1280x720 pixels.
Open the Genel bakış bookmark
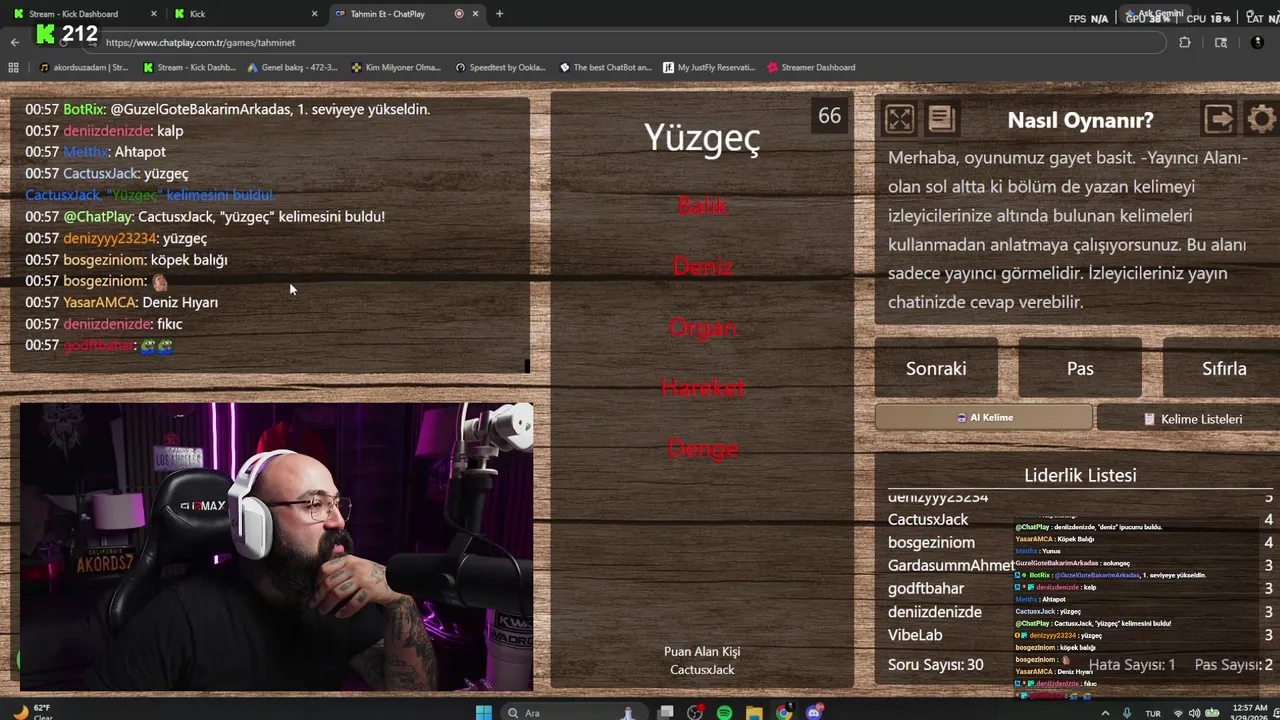click(292, 67)
